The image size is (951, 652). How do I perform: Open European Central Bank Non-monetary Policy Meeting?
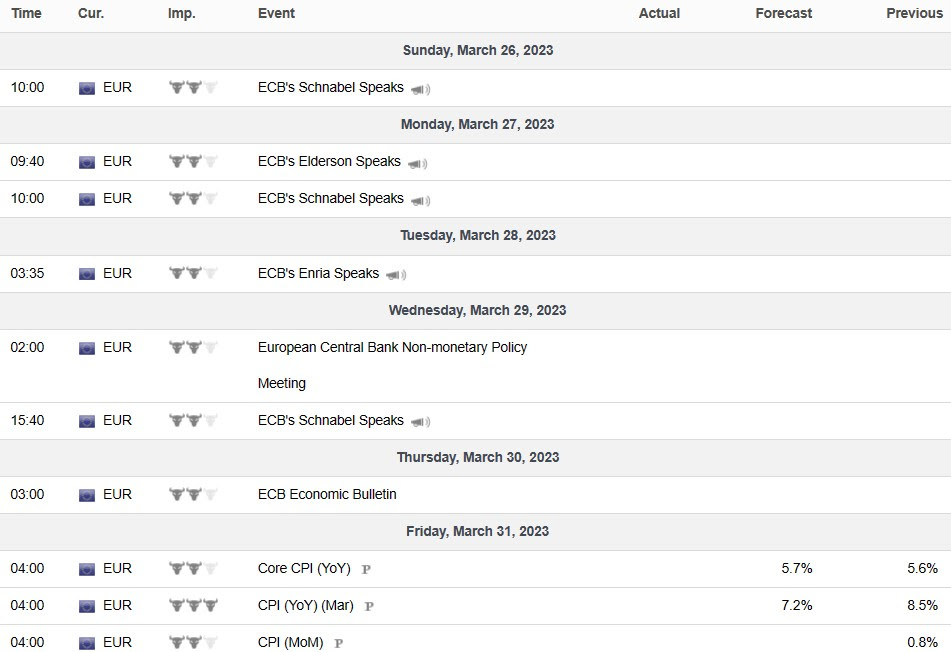coord(392,347)
